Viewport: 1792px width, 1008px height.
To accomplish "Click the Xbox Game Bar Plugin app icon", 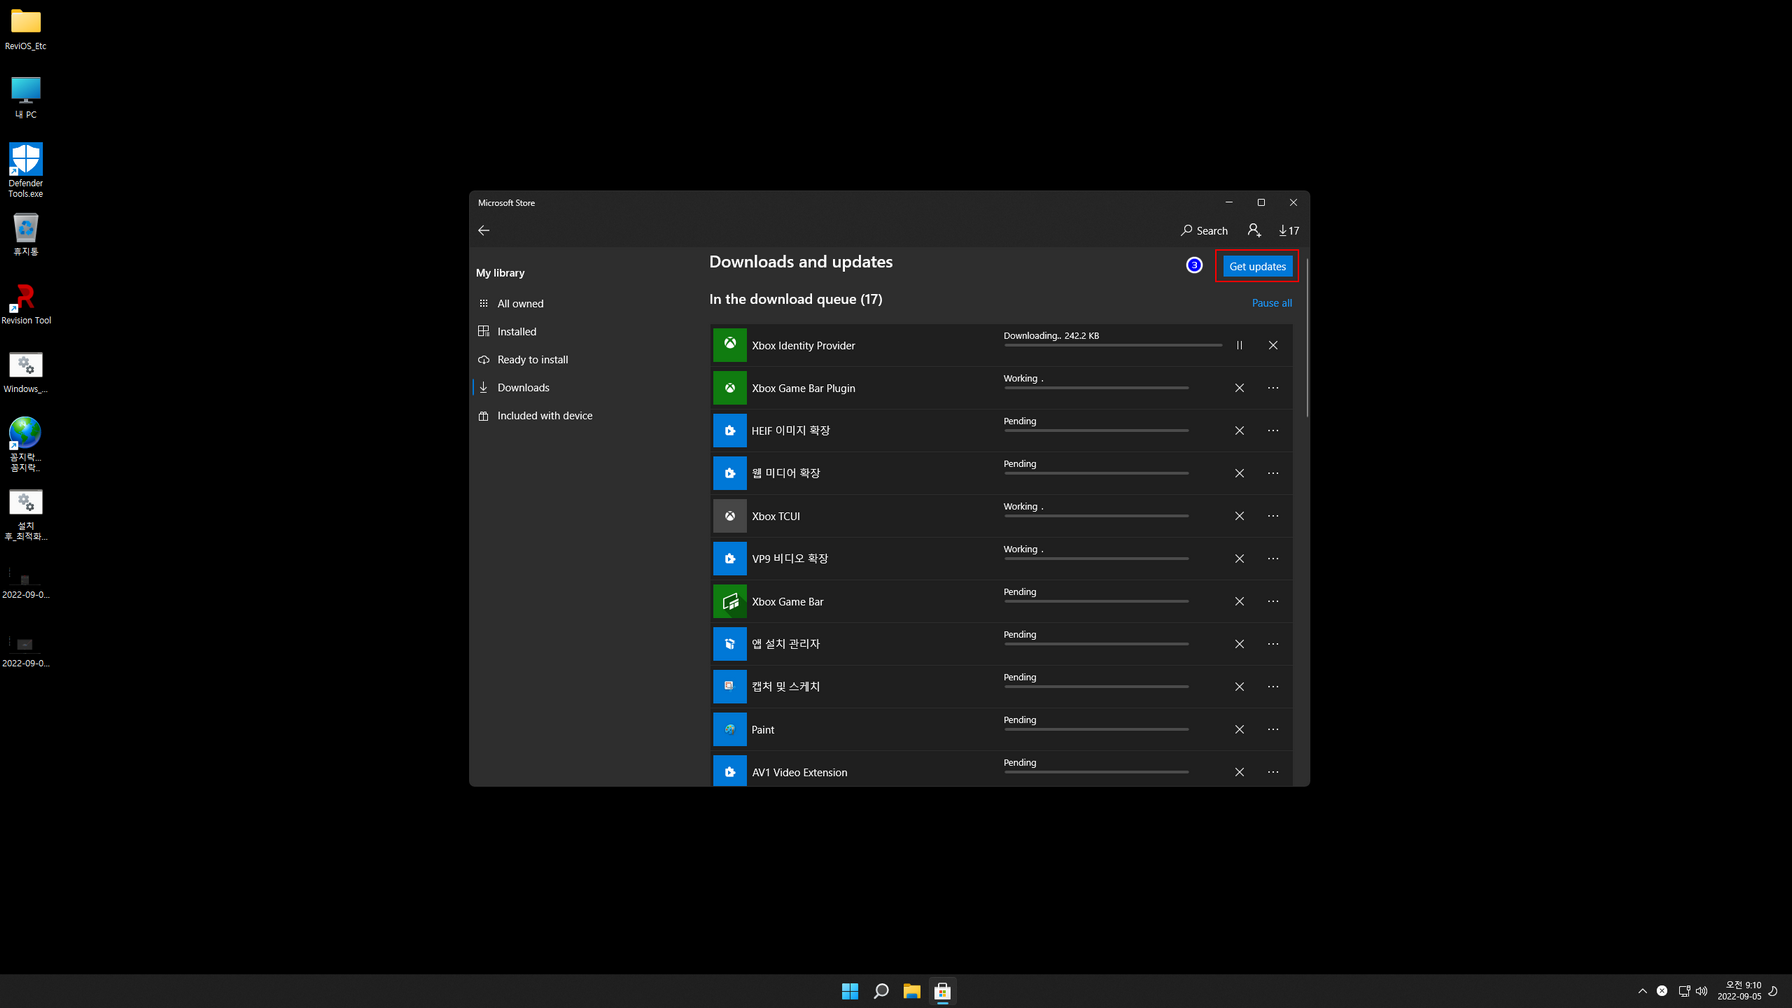I will pyautogui.click(x=730, y=388).
